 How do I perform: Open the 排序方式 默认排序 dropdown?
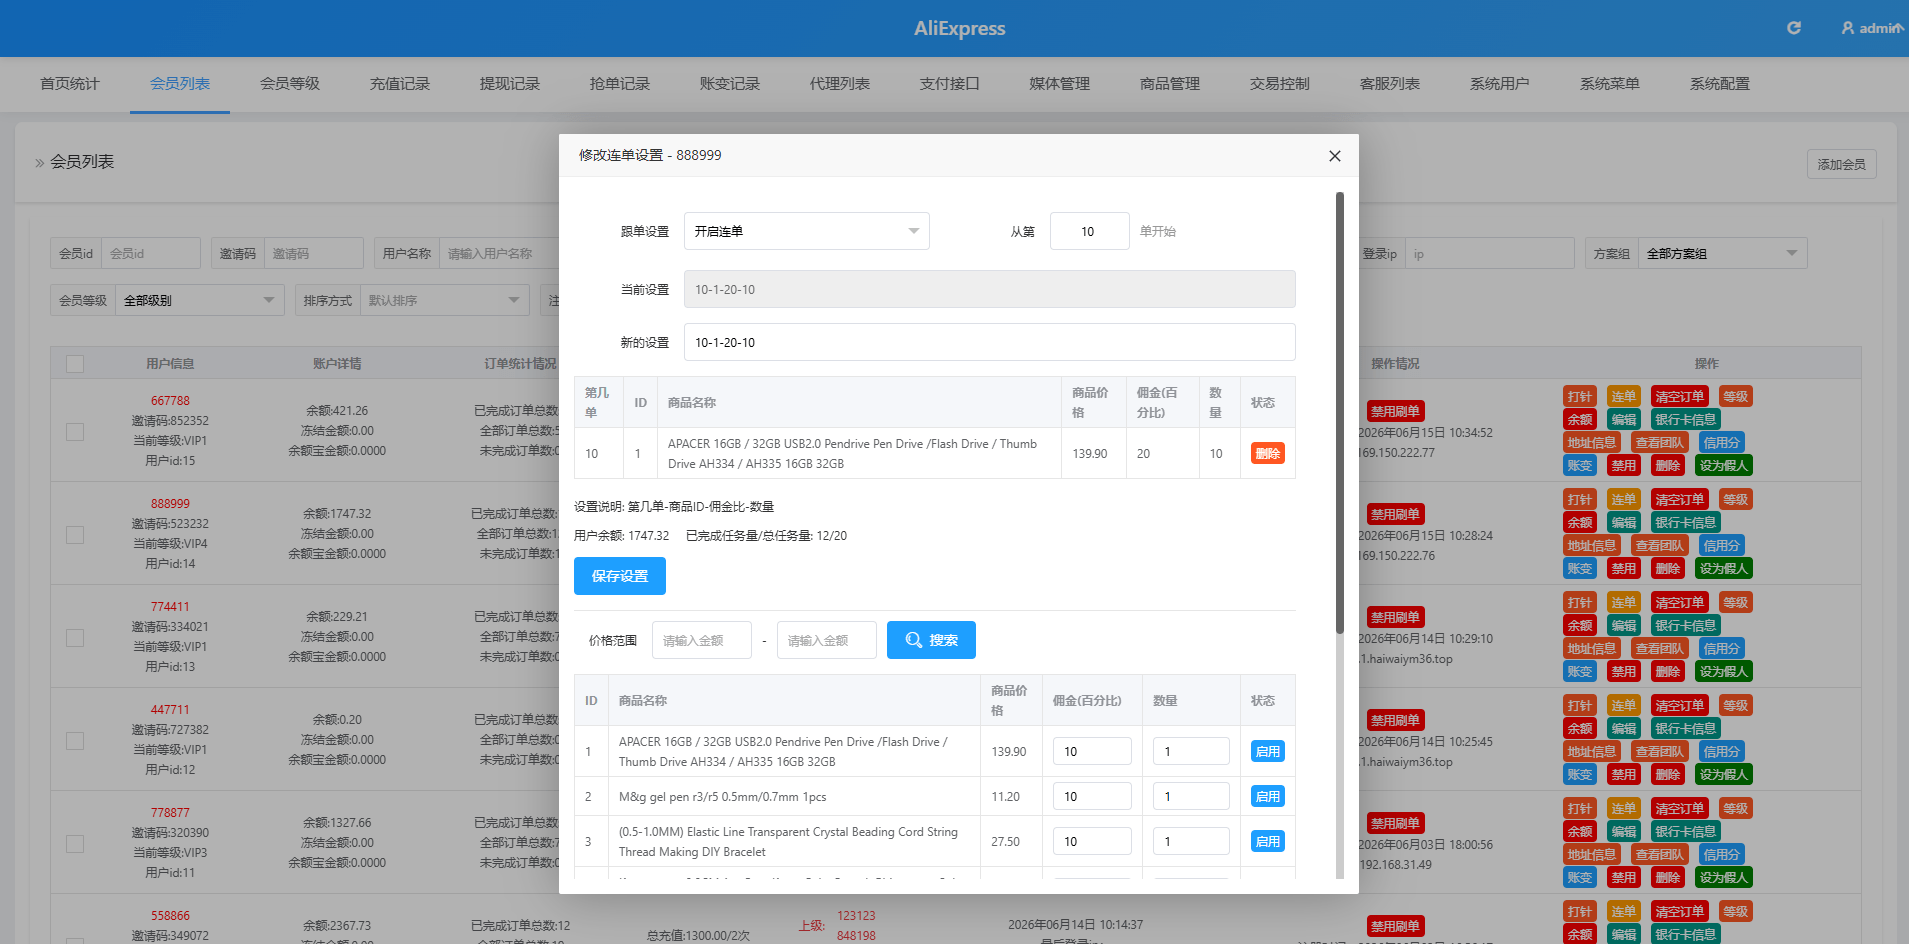tap(445, 300)
